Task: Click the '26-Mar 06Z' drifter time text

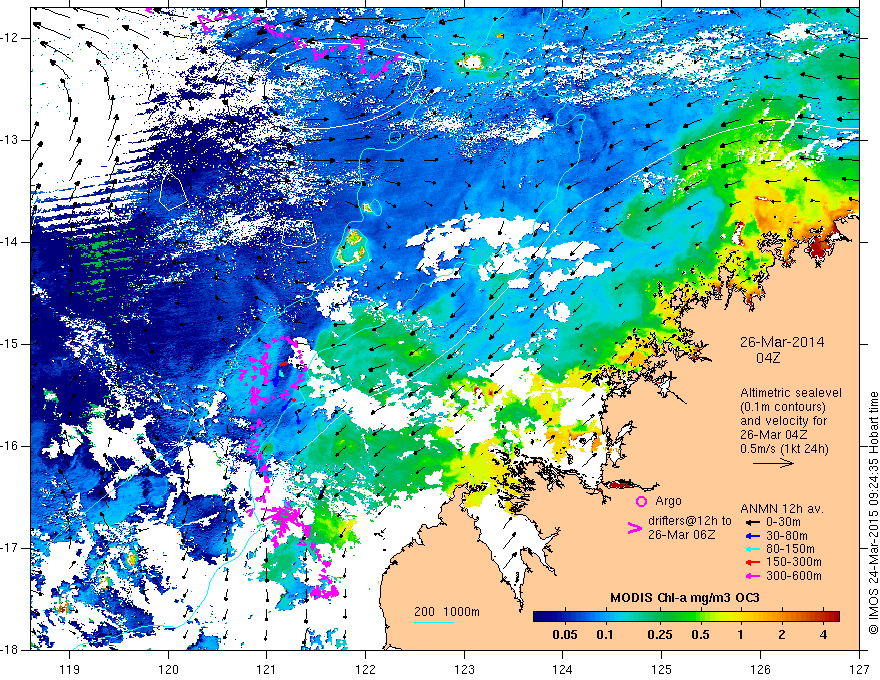Action: (x=681, y=535)
